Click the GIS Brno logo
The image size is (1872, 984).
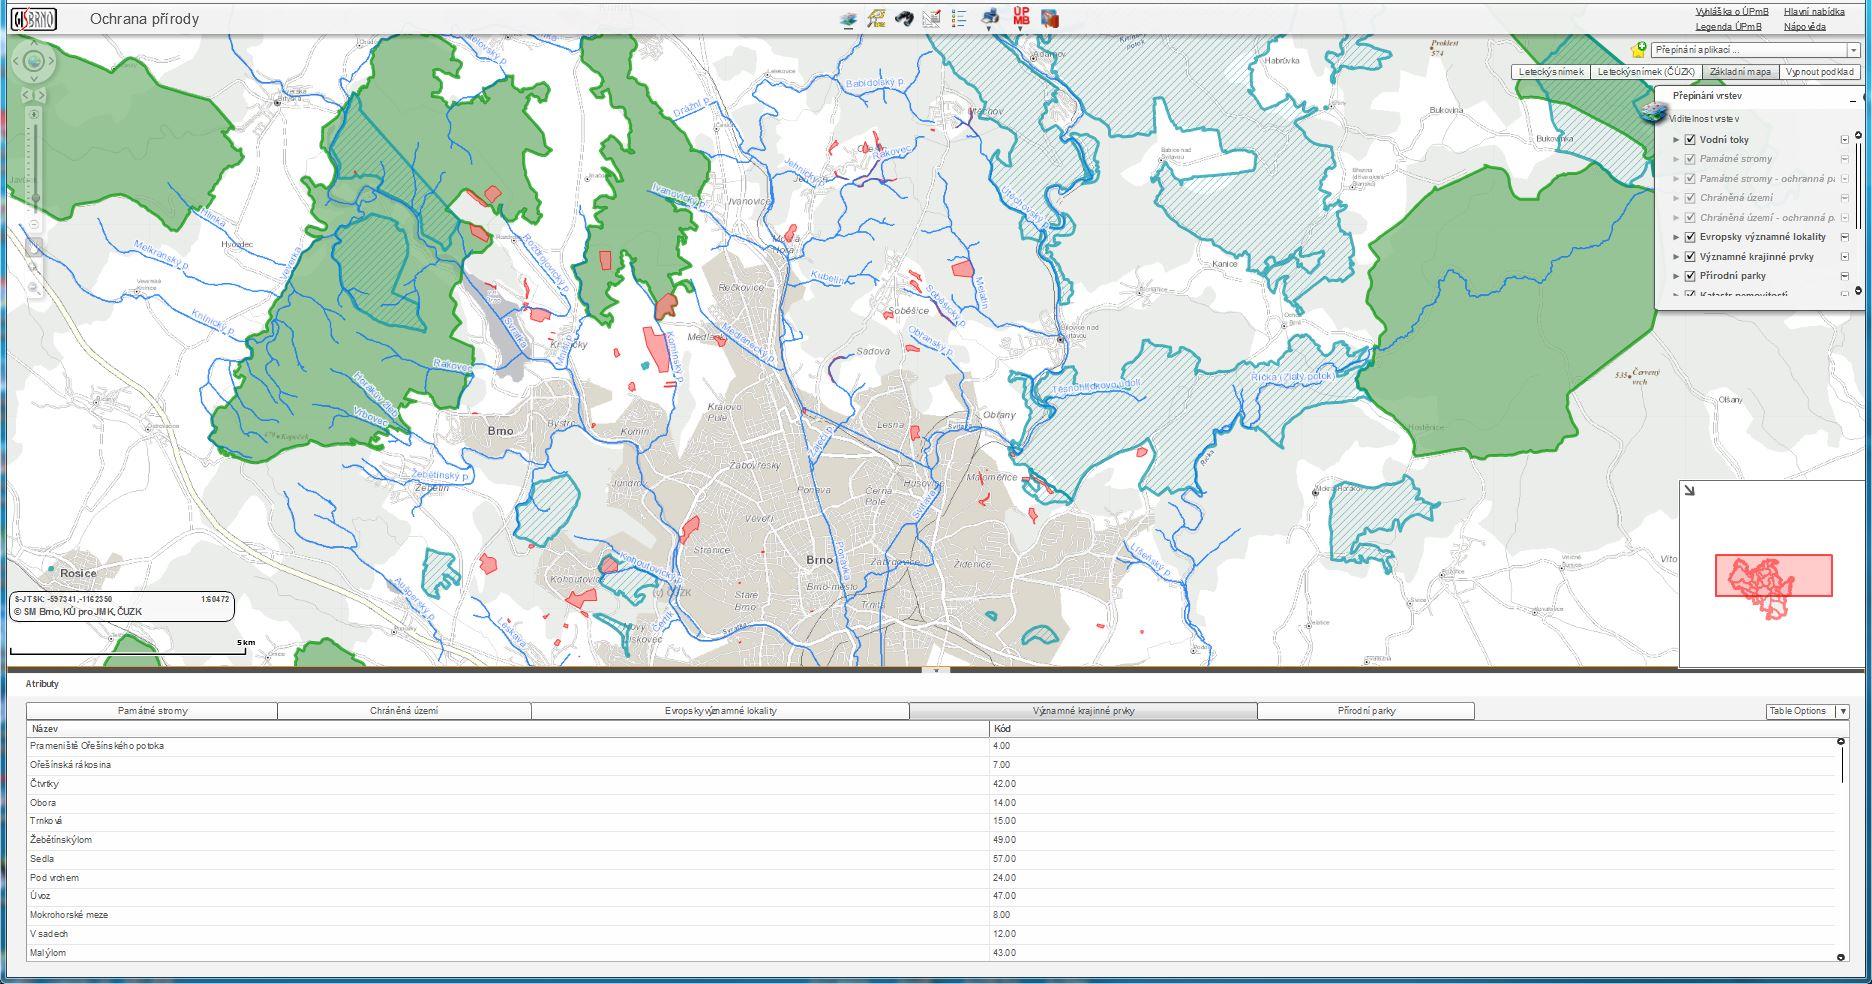click(34, 19)
